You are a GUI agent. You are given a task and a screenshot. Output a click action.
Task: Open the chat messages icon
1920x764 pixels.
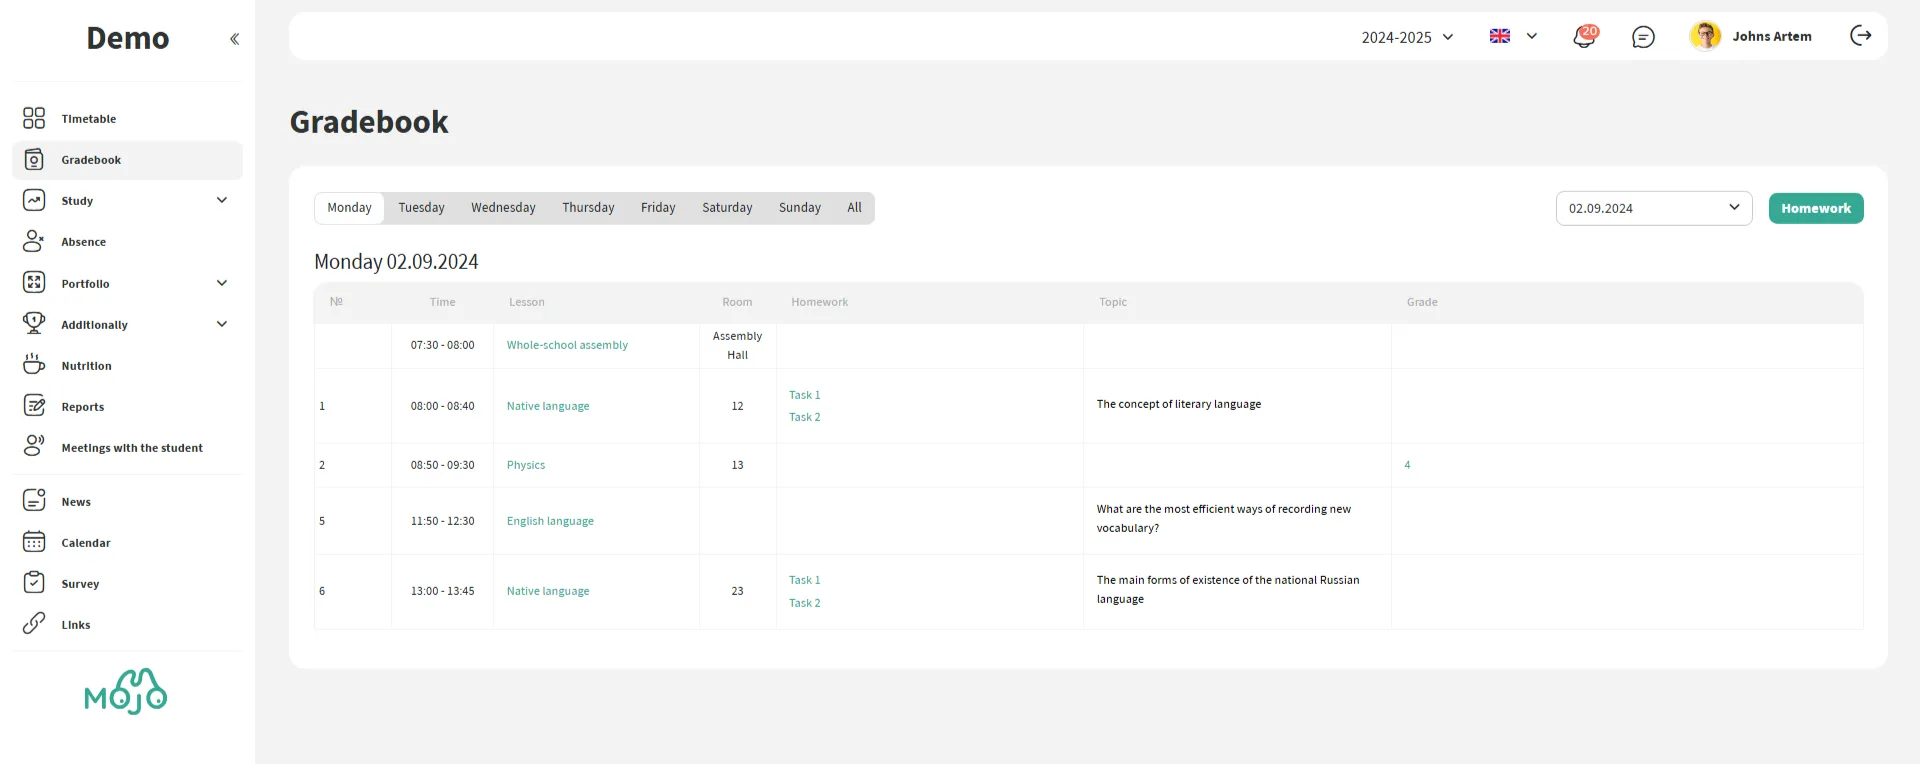[1643, 37]
